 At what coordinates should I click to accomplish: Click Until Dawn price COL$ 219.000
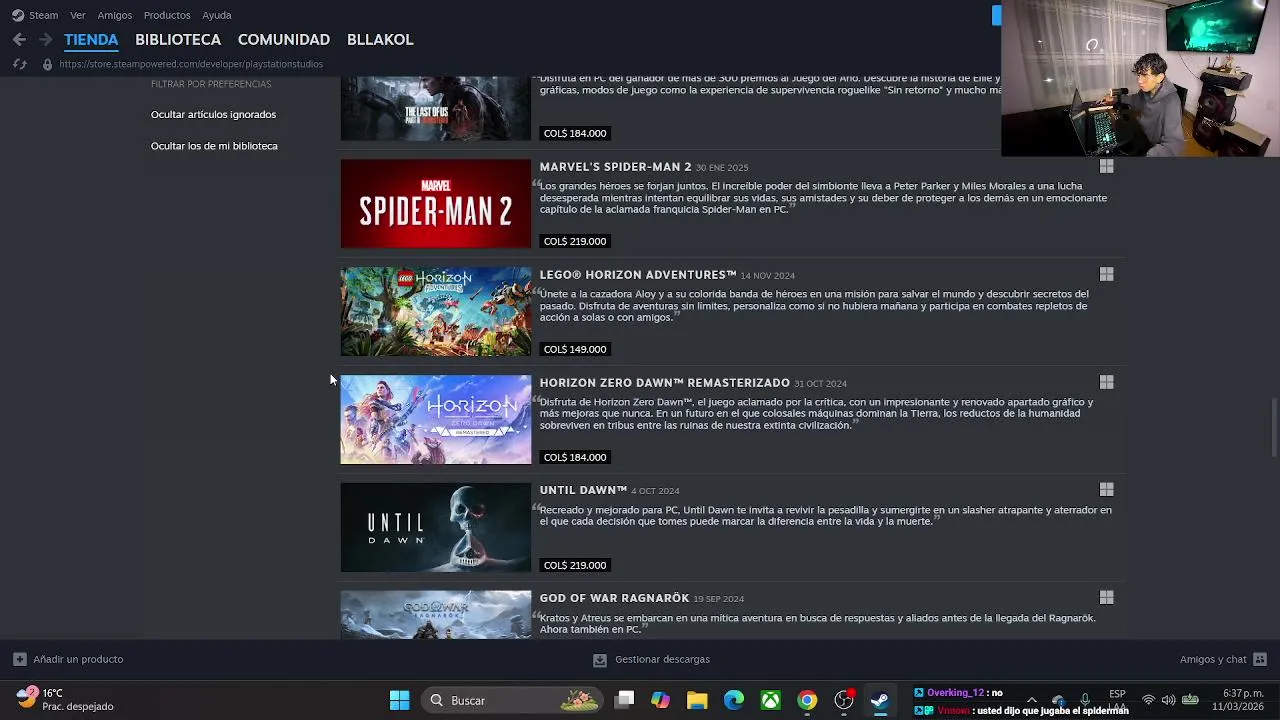pos(575,565)
